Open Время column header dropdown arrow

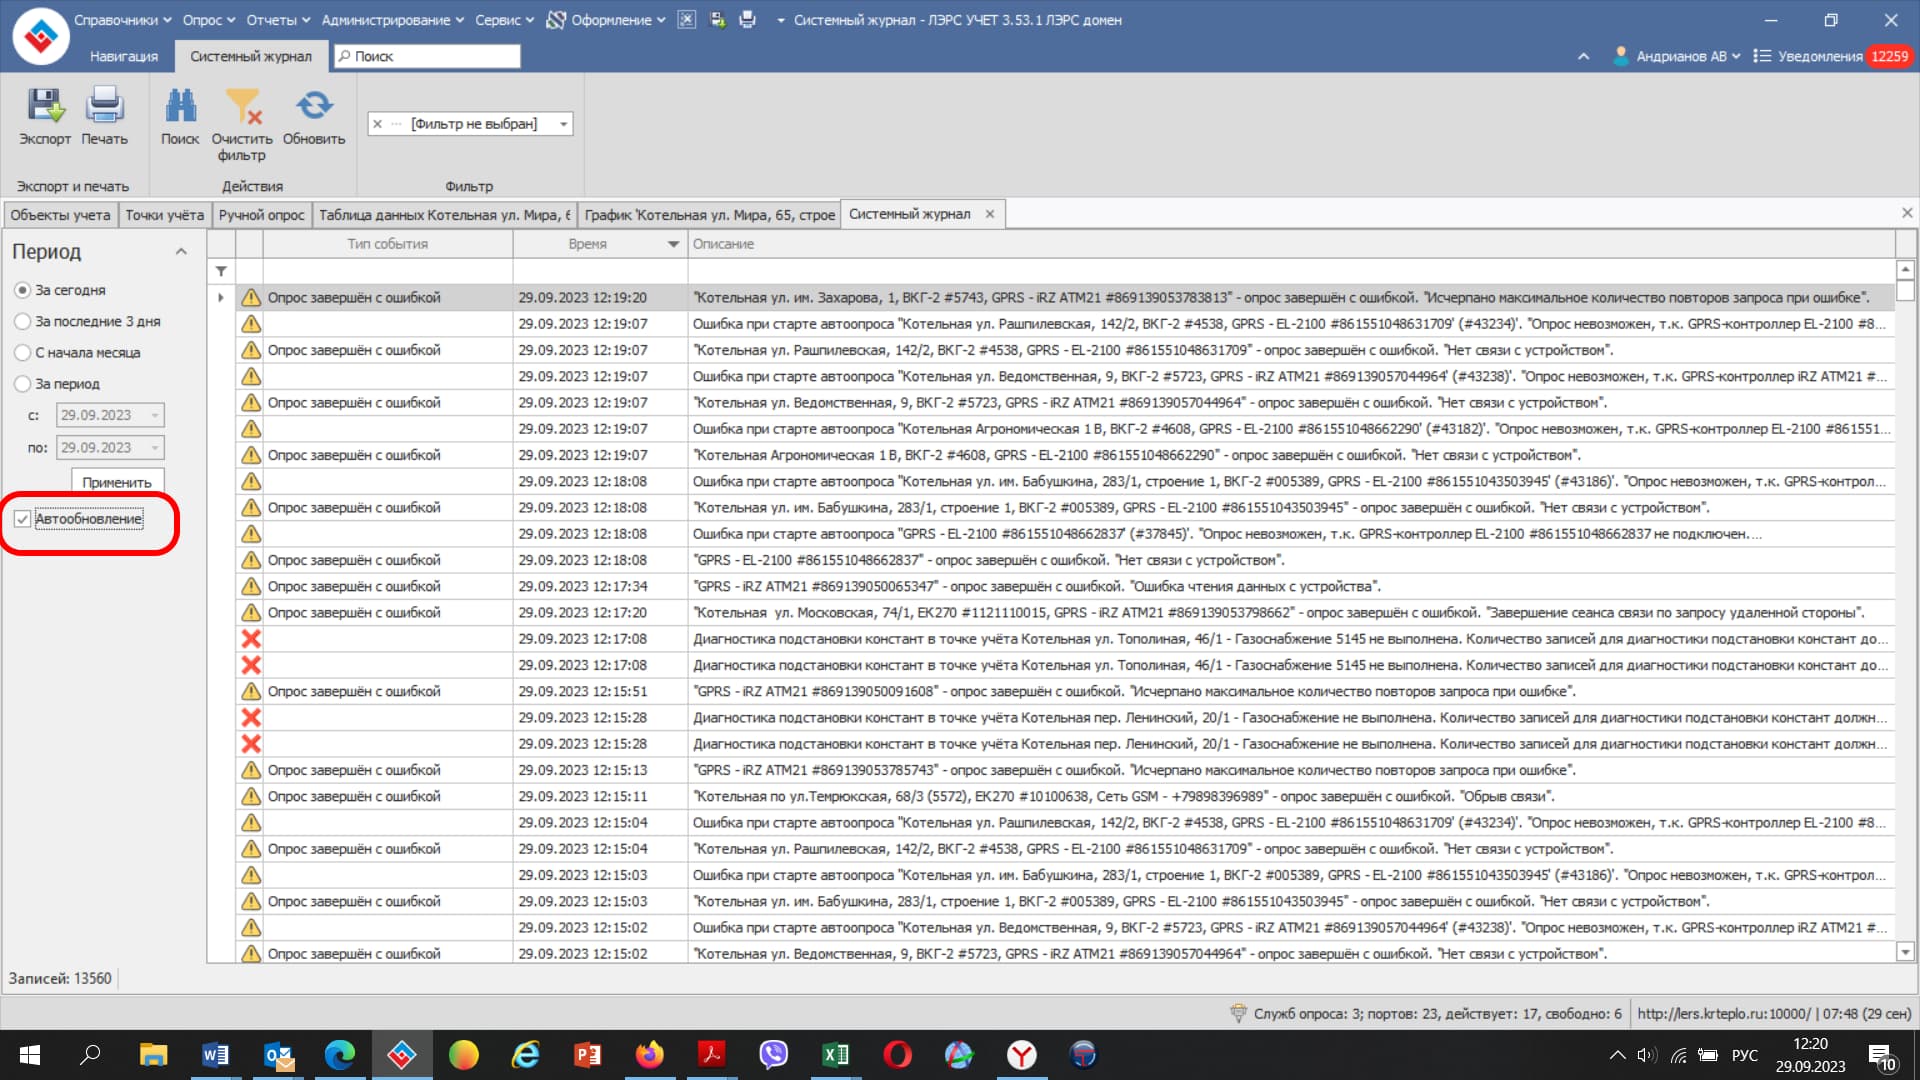672,244
